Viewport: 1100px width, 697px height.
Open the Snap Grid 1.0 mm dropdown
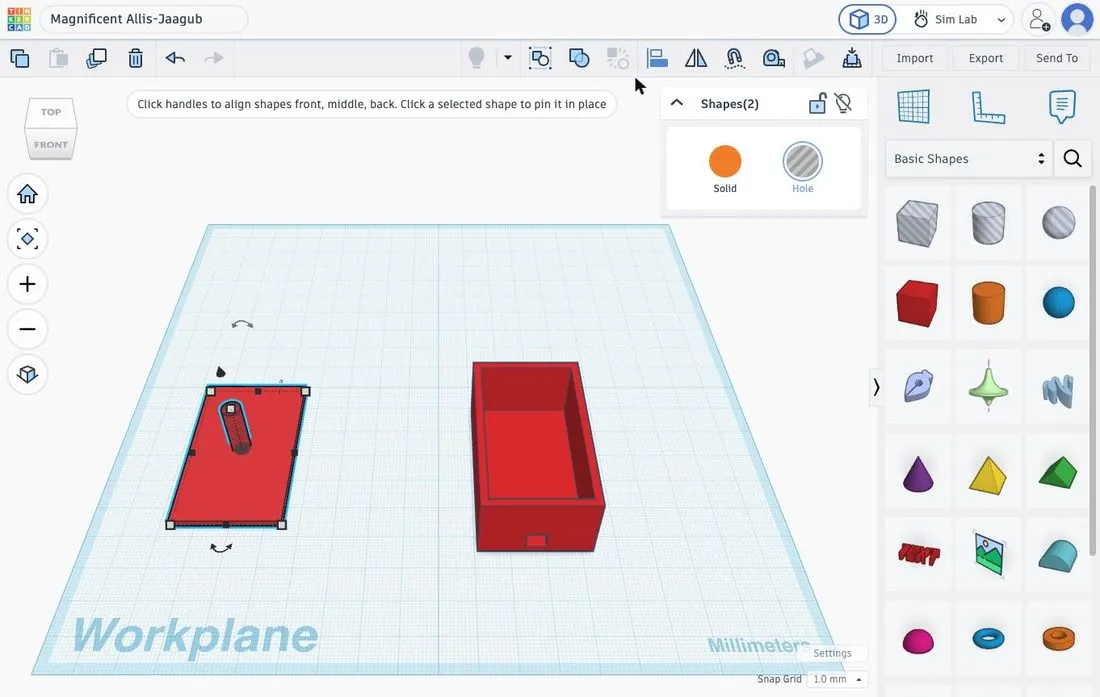[x=837, y=679]
